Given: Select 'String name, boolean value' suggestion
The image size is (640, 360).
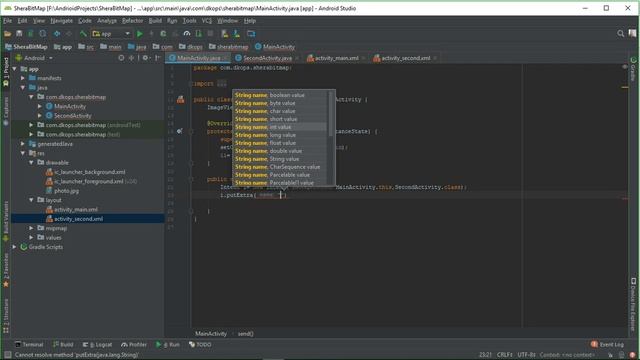Looking at the screenshot, I should (280, 95).
